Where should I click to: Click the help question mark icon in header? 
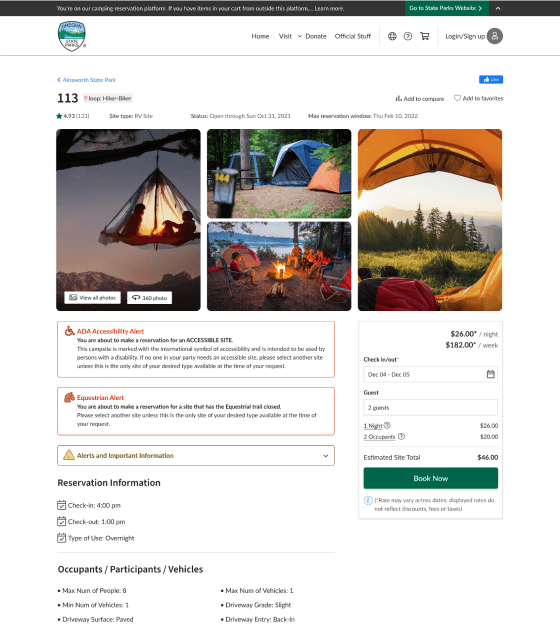point(408,36)
